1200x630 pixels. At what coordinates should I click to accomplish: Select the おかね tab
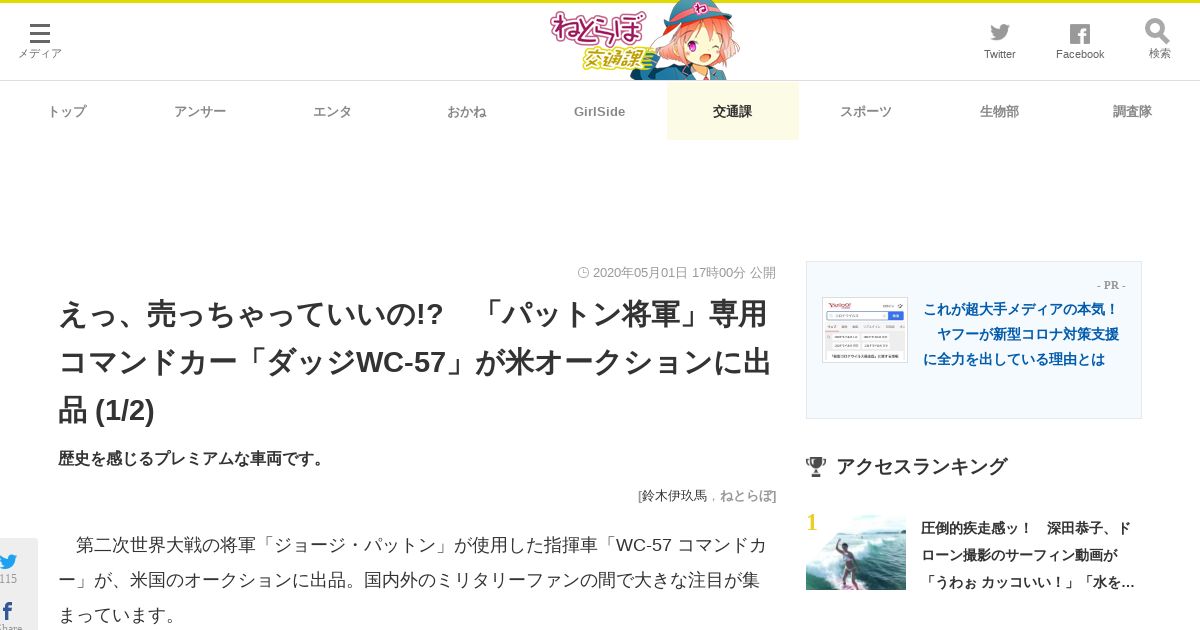pyautogui.click(x=466, y=111)
